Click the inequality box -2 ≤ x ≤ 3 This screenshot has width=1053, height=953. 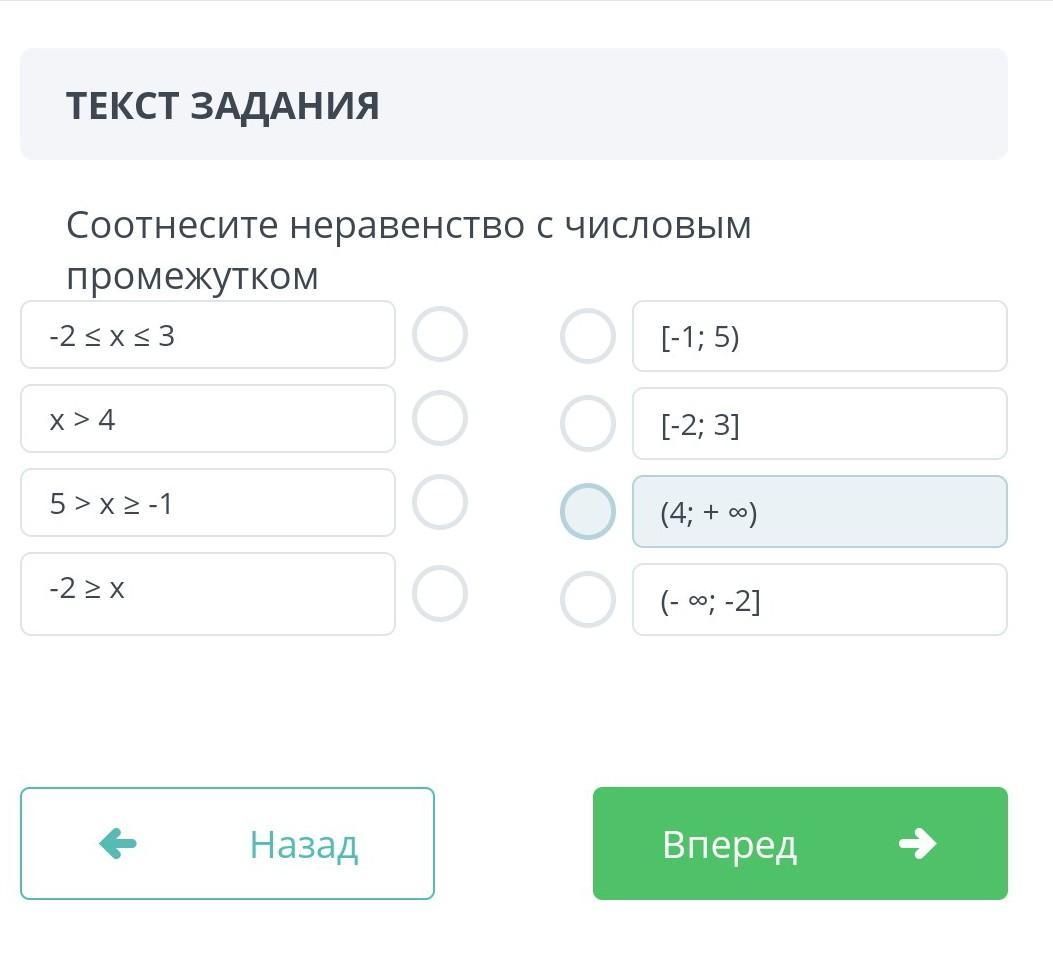pos(208,335)
